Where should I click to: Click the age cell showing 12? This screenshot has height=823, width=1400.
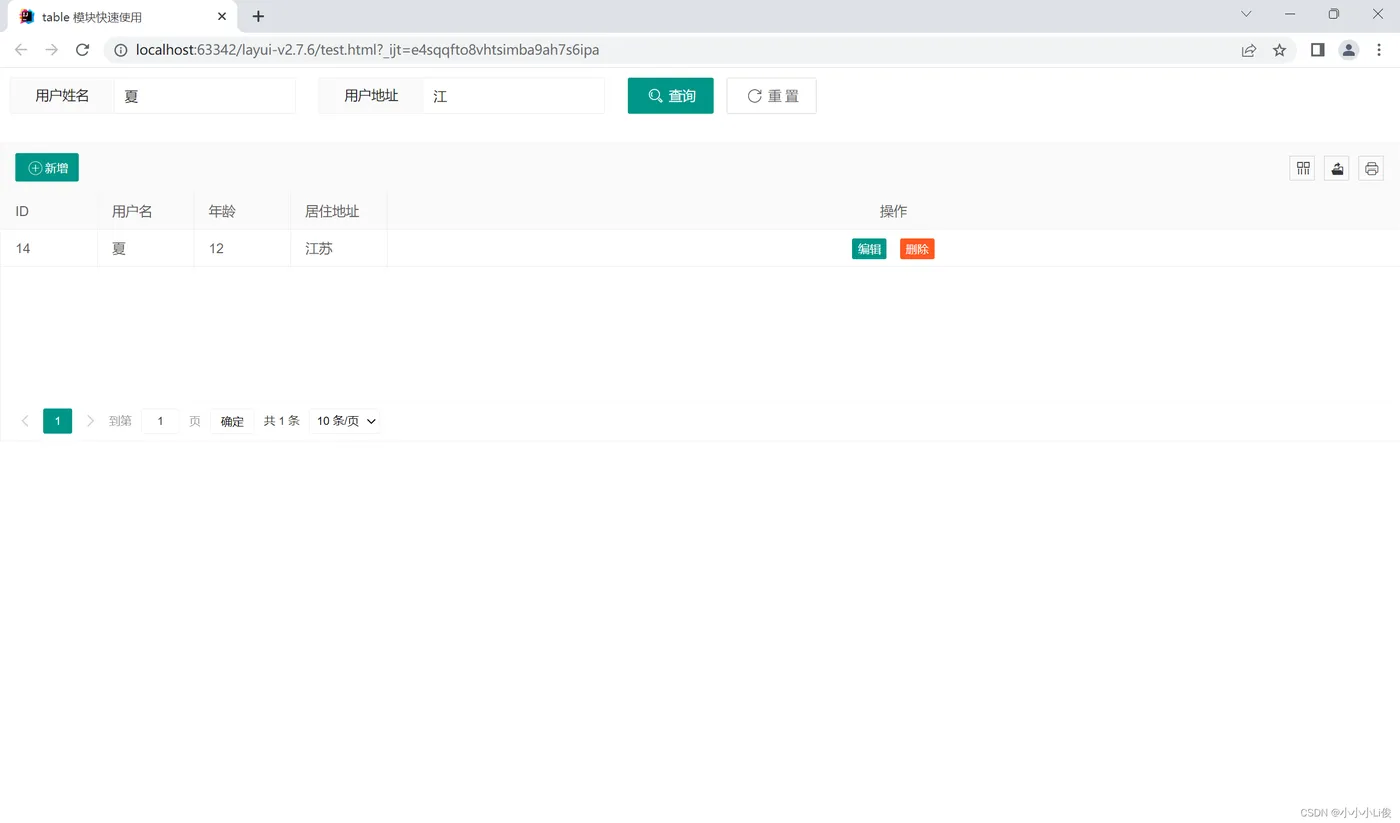coord(242,248)
